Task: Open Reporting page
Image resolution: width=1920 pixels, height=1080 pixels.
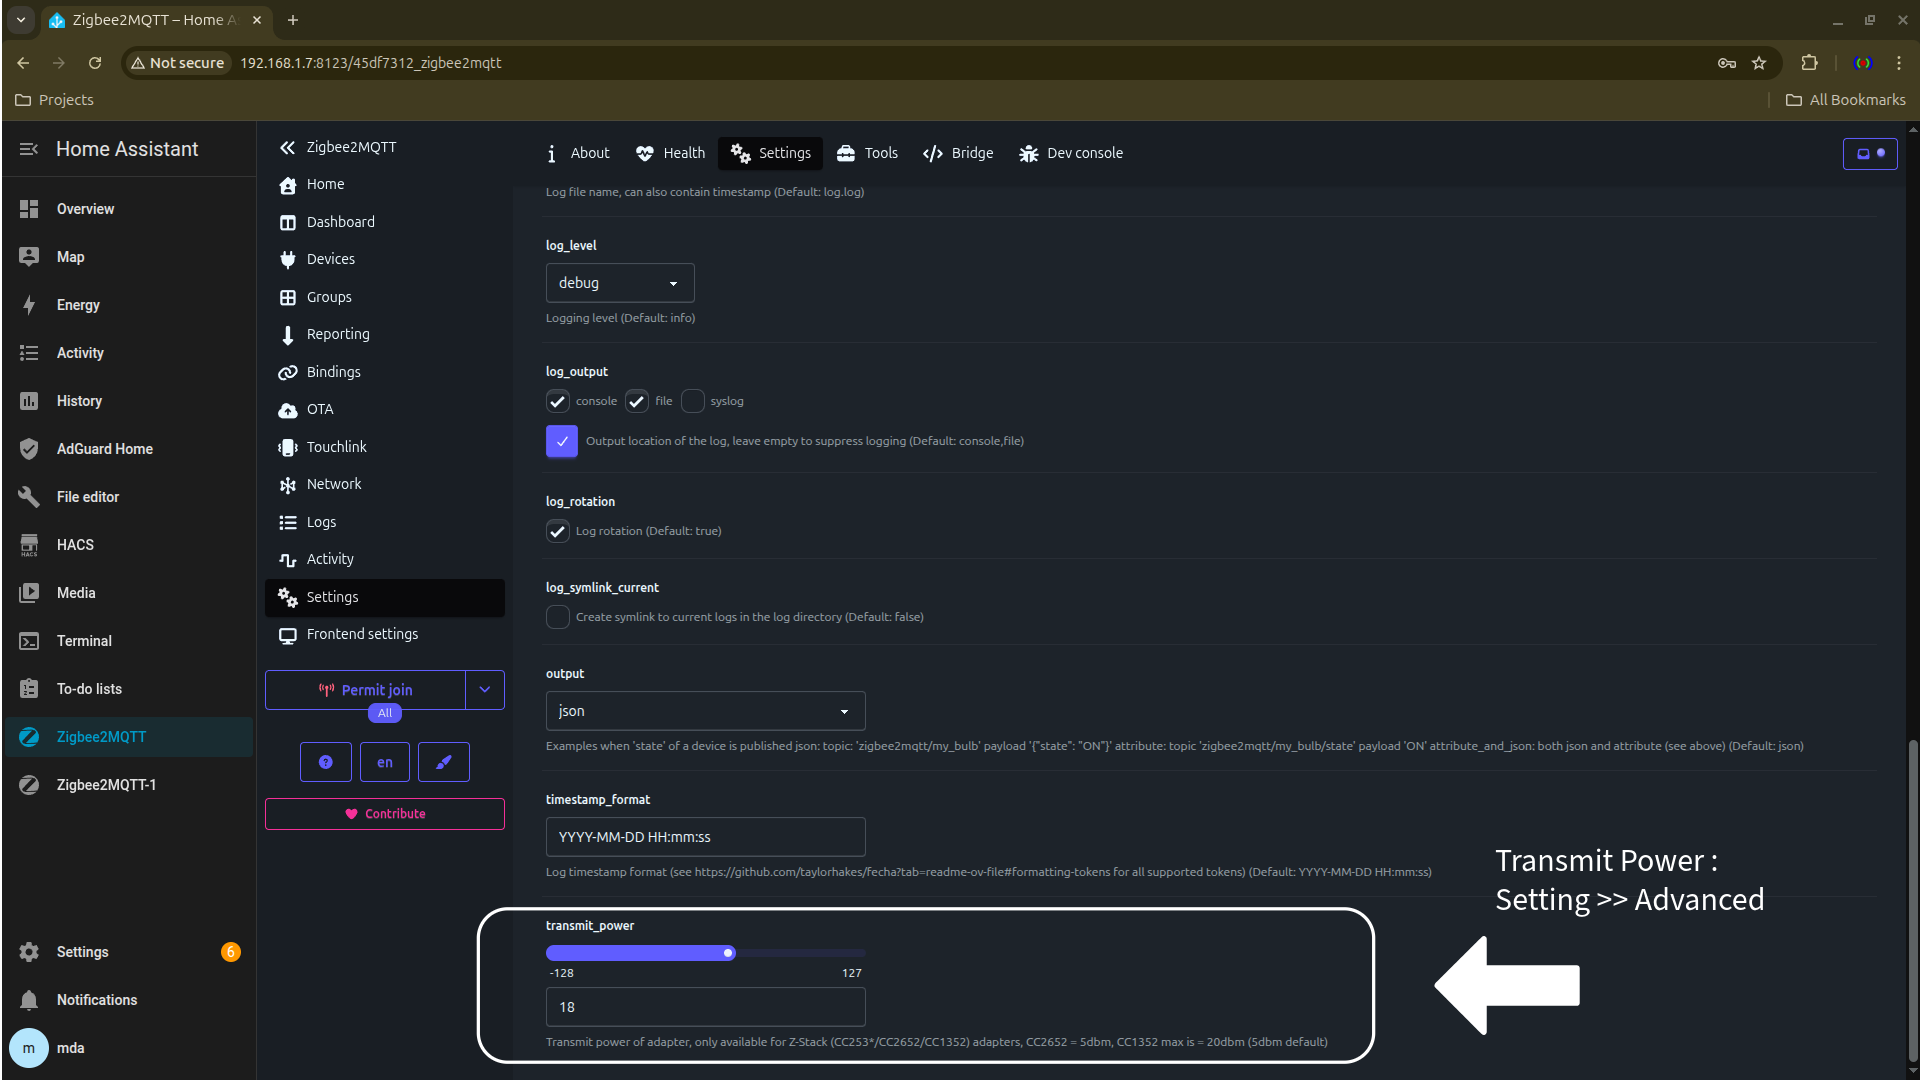Action: click(x=384, y=334)
